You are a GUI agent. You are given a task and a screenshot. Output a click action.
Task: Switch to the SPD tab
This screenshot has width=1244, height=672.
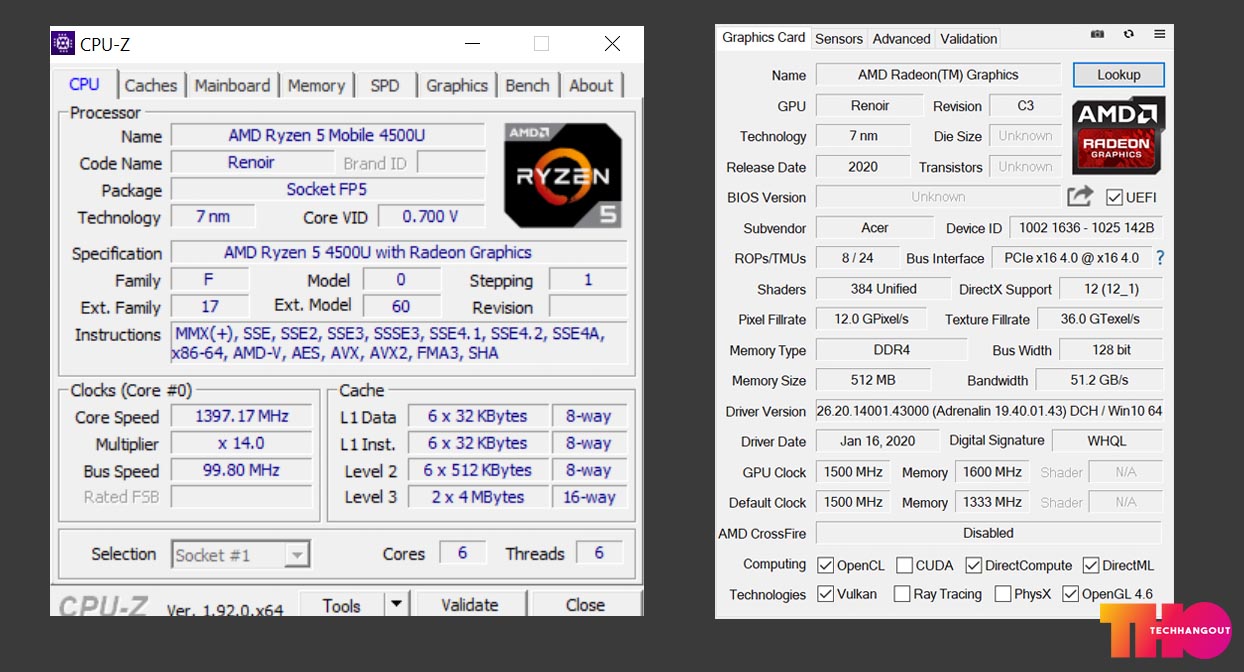pos(385,86)
